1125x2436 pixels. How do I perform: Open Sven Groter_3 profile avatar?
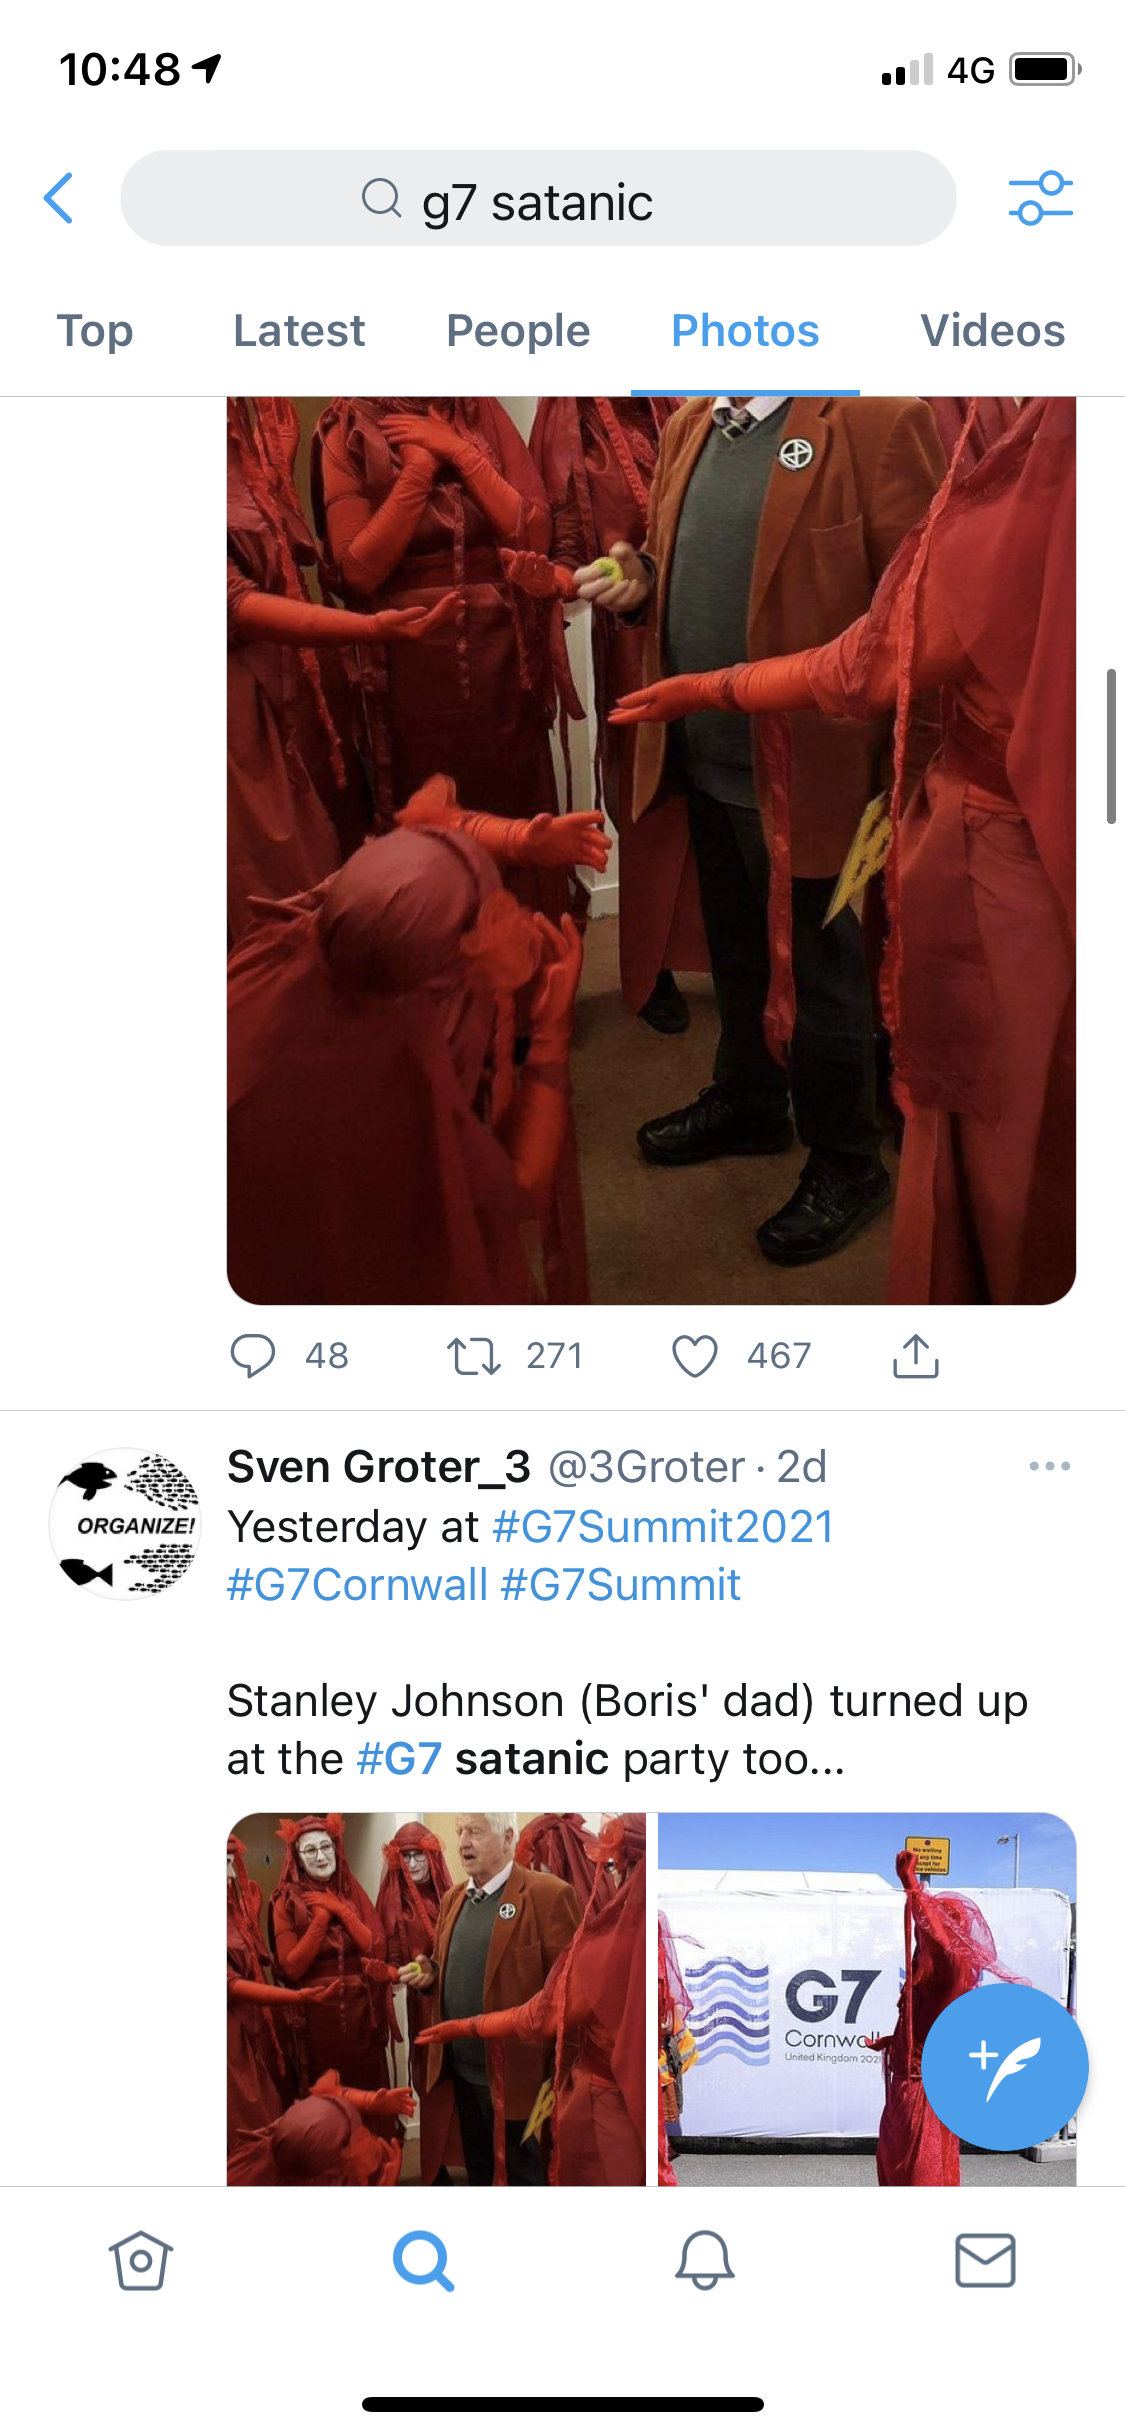(x=124, y=1524)
